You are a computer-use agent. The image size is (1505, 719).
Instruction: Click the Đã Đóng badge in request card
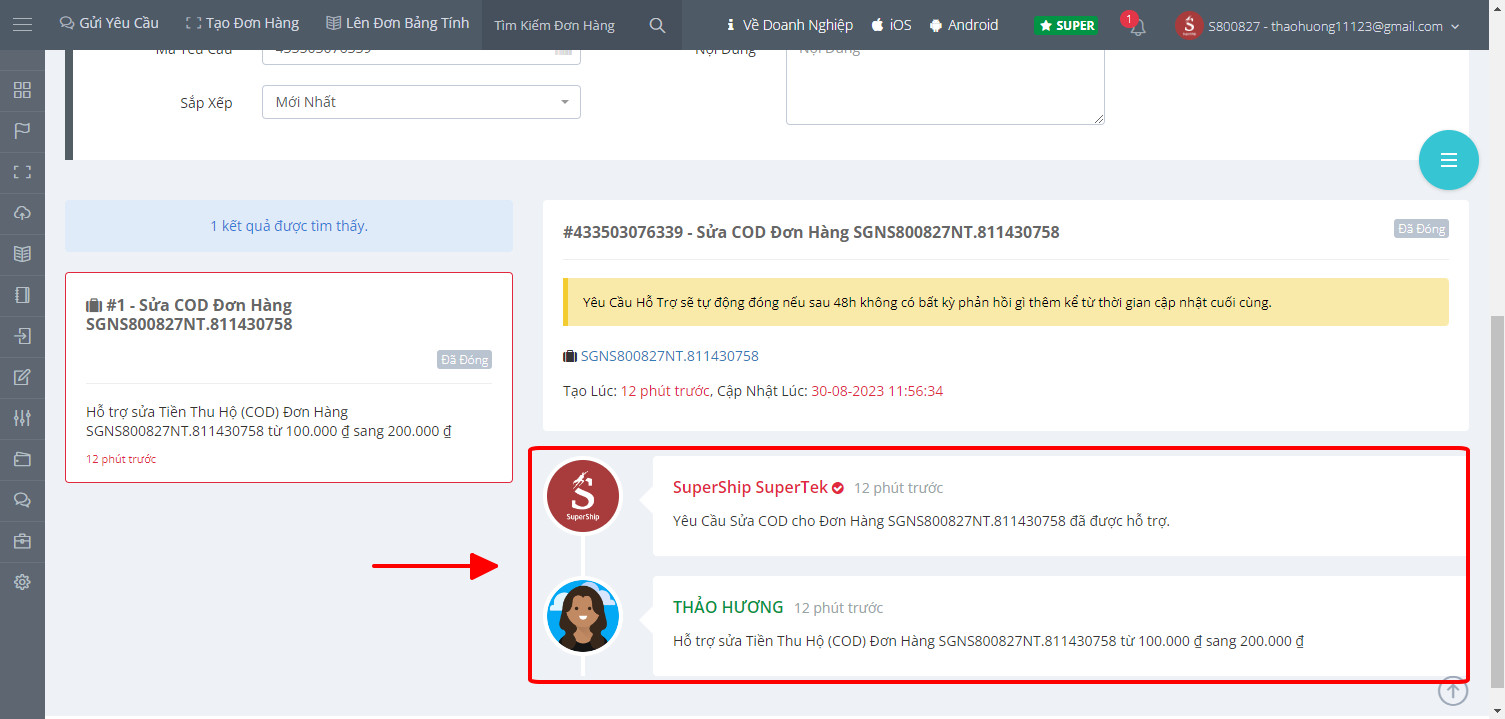point(464,360)
